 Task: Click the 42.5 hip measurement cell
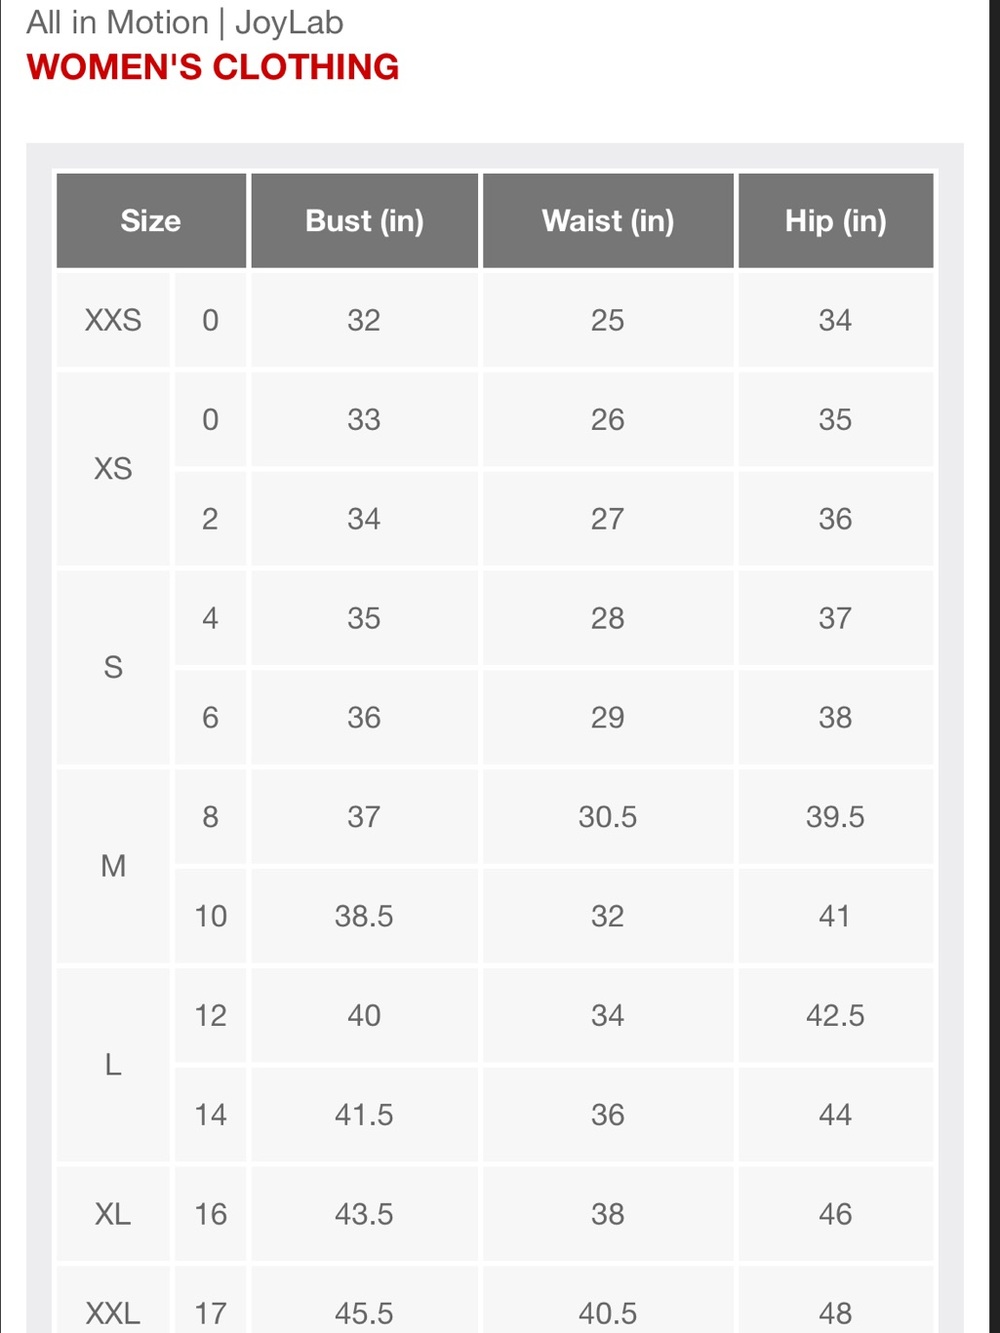836,1015
